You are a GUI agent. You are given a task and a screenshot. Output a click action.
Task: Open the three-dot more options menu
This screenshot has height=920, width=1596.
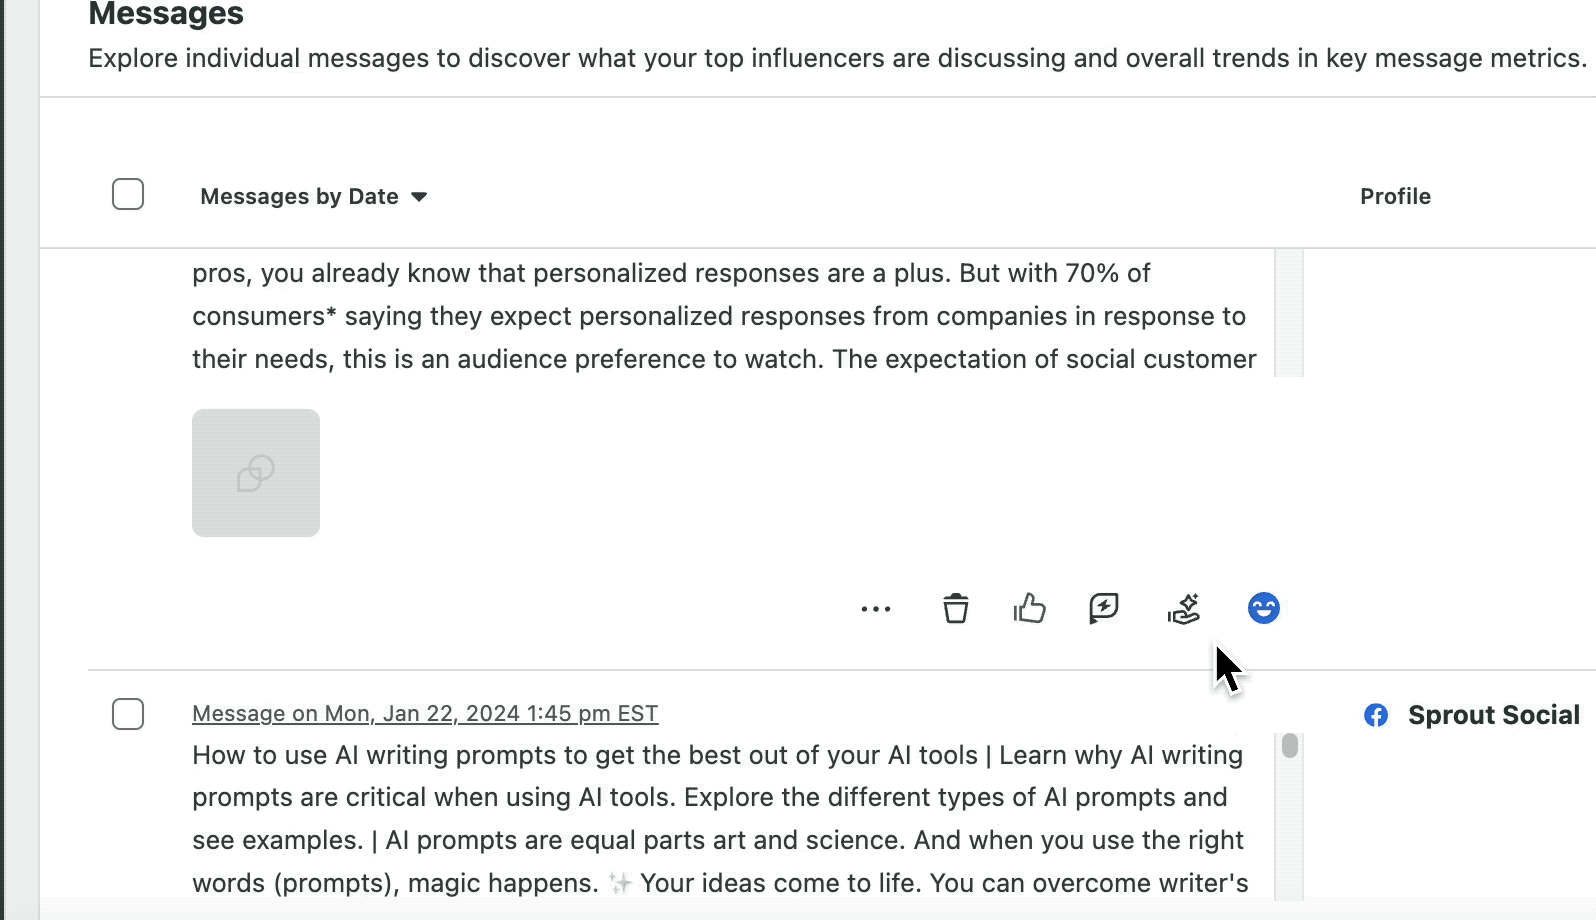875,609
